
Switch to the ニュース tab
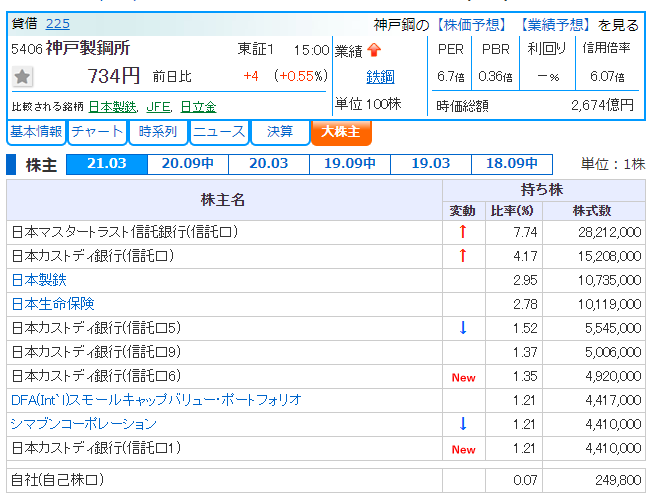click(x=219, y=132)
